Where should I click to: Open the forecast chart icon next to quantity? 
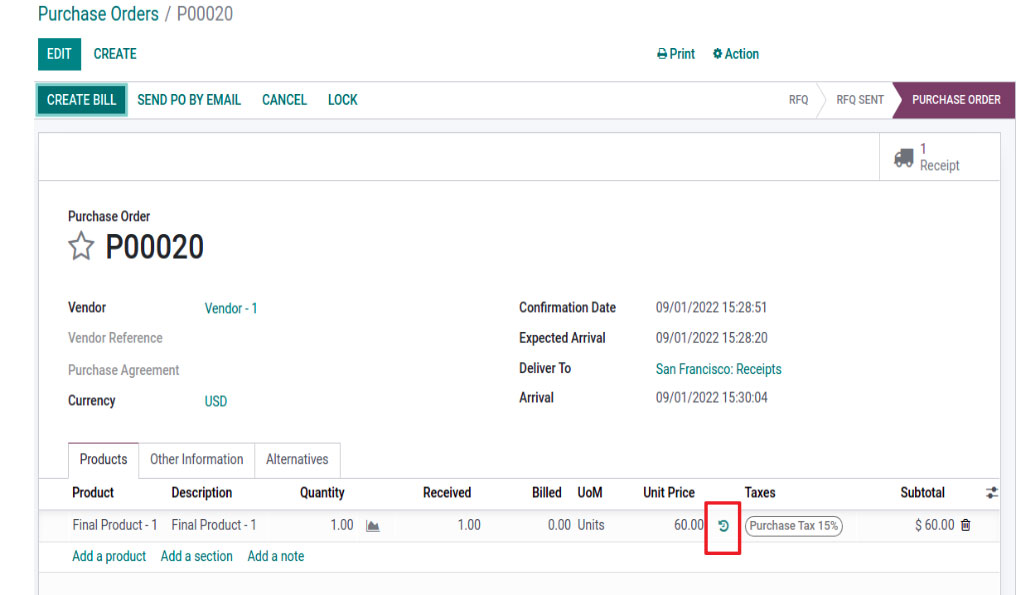tap(373, 526)
